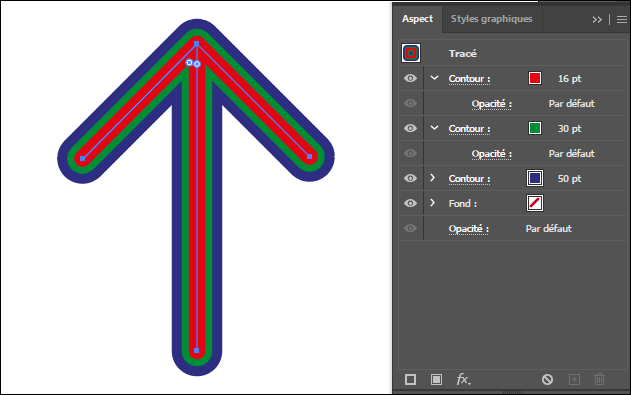The width and height of the screenshot is (631, 395).
Task: Toggle visibility of 30 pt stroke opacity
Action: point(410,153)
